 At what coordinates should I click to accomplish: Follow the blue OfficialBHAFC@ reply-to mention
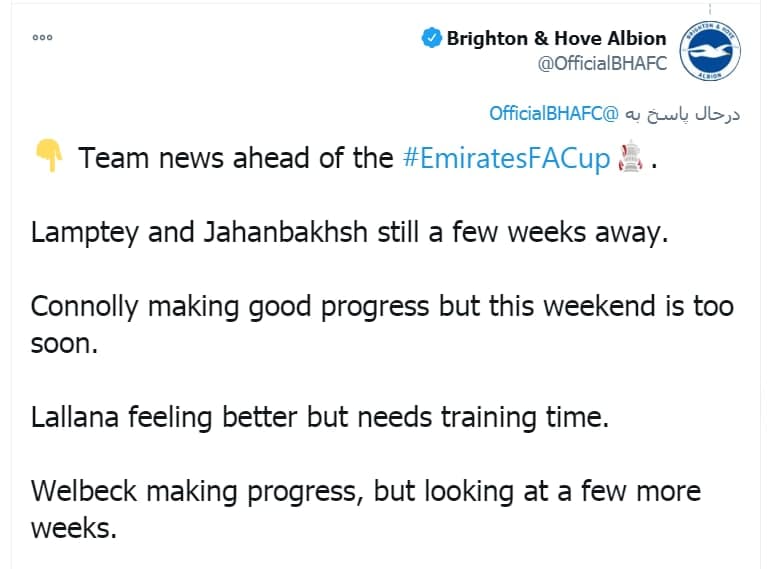[554, 114]
